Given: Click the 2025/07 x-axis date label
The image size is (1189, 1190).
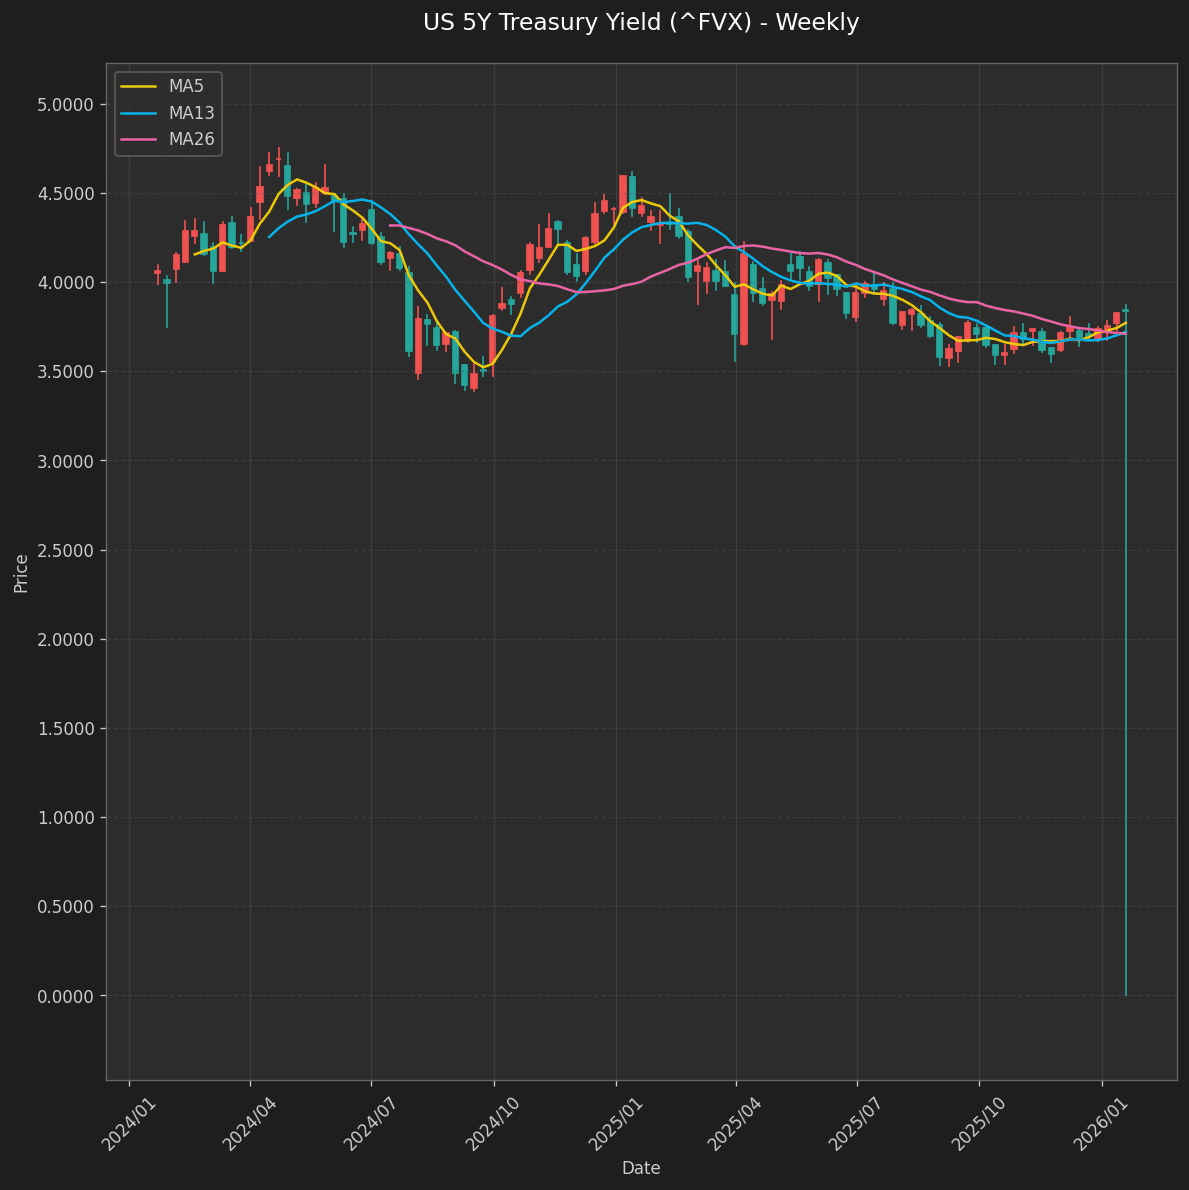Looking at the screenshot, I should pyautogui.click(x=857, y=1123).
